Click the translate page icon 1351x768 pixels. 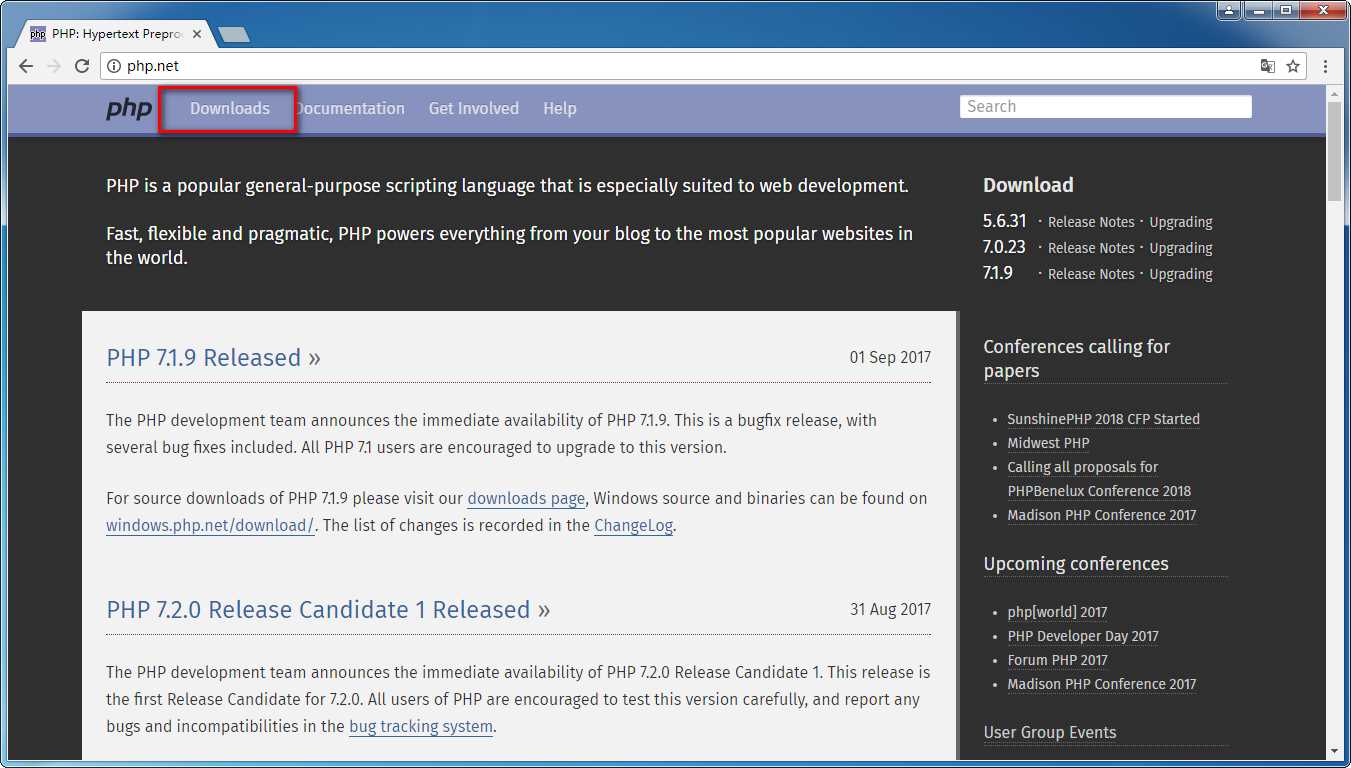(1267, 66)
